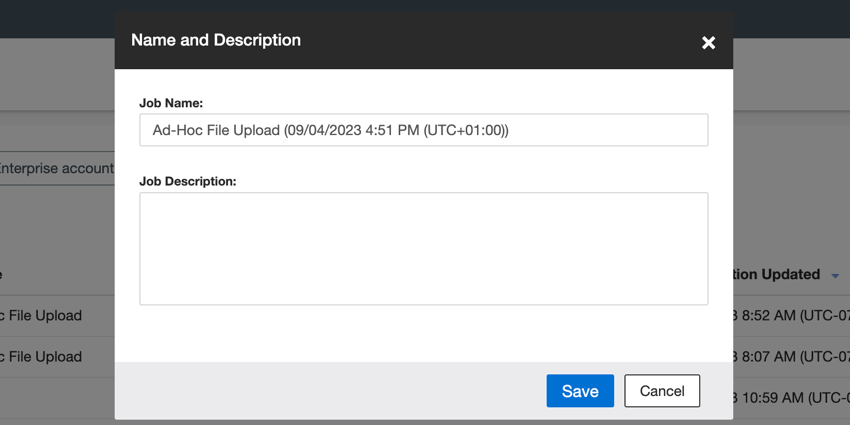Save the job name and description

click(x=580, y=391)
